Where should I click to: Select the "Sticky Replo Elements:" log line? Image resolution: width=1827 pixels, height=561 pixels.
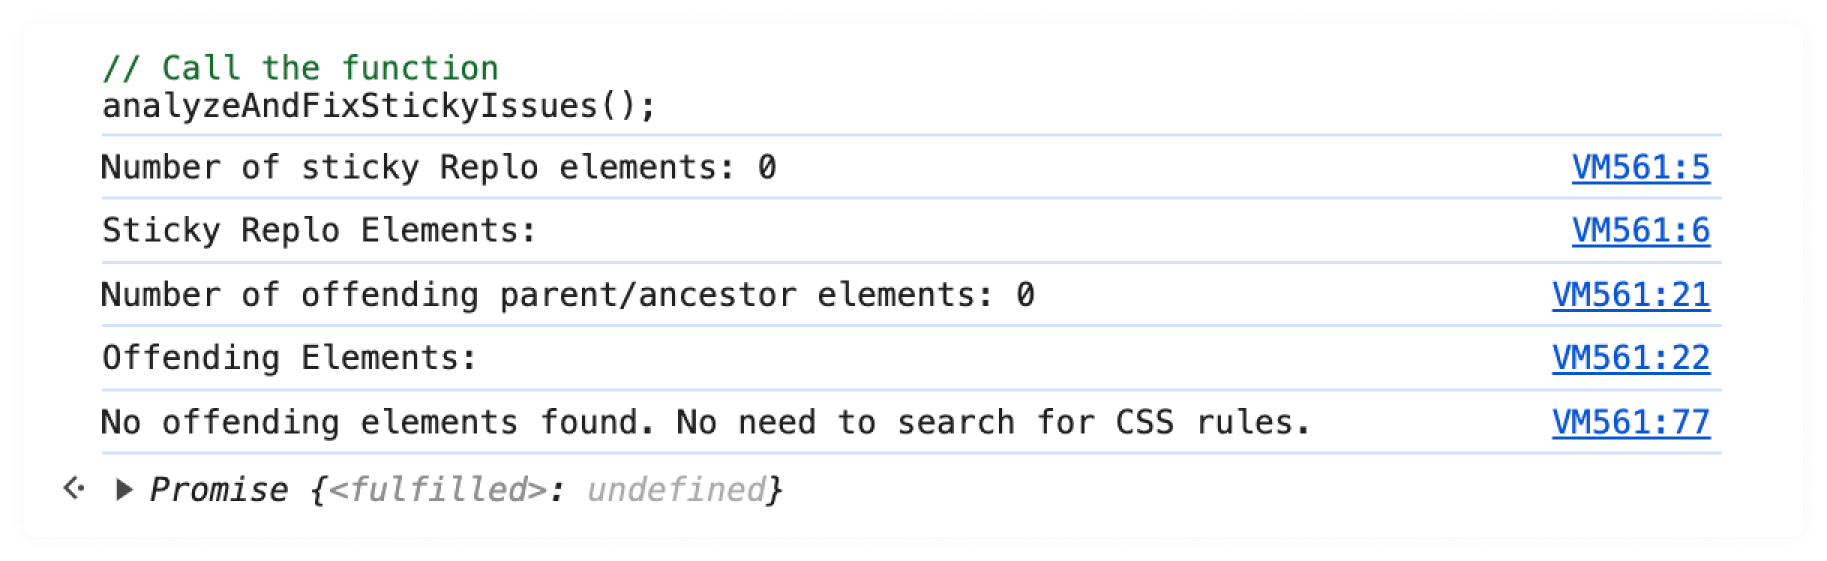[x=319, y=231]
